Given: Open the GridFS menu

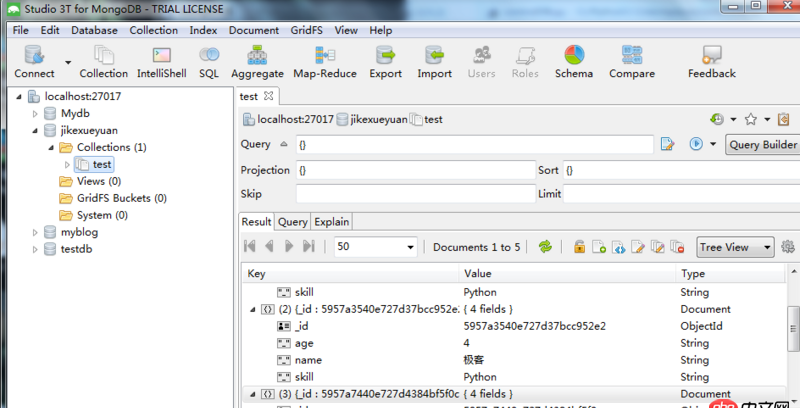Looking at the screenshot, I should [306, 30].
